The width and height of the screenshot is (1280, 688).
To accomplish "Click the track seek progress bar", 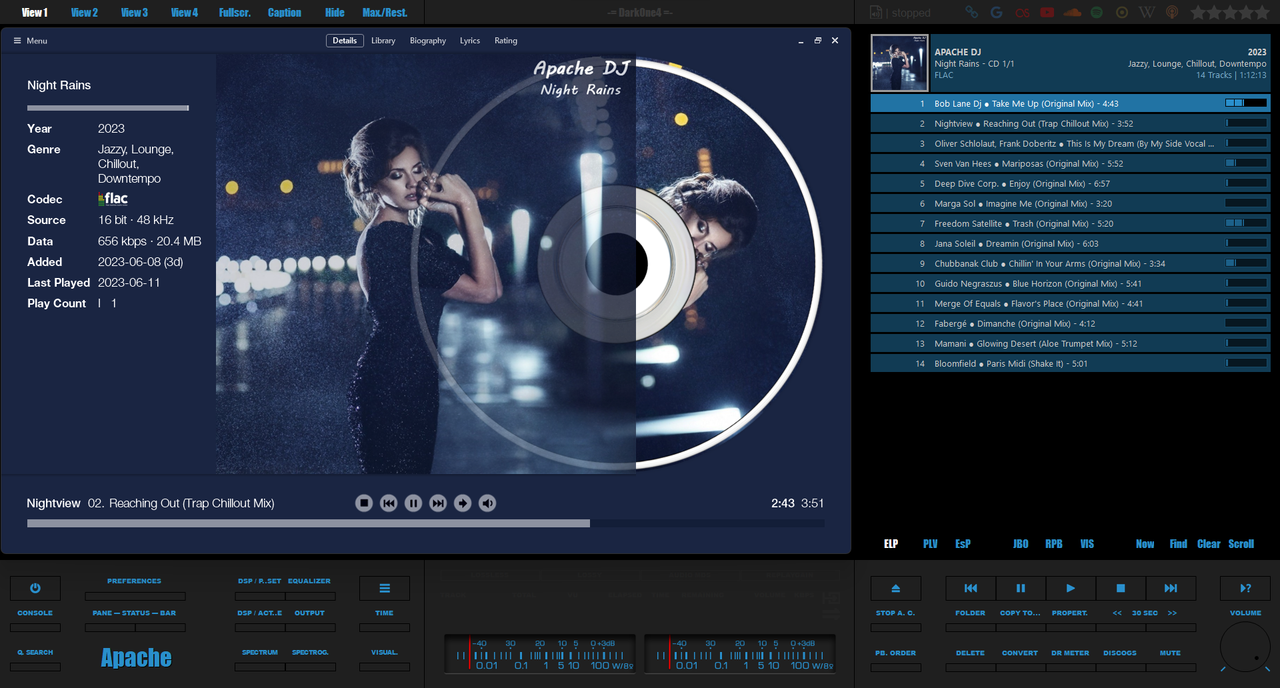I will [426, 523].
